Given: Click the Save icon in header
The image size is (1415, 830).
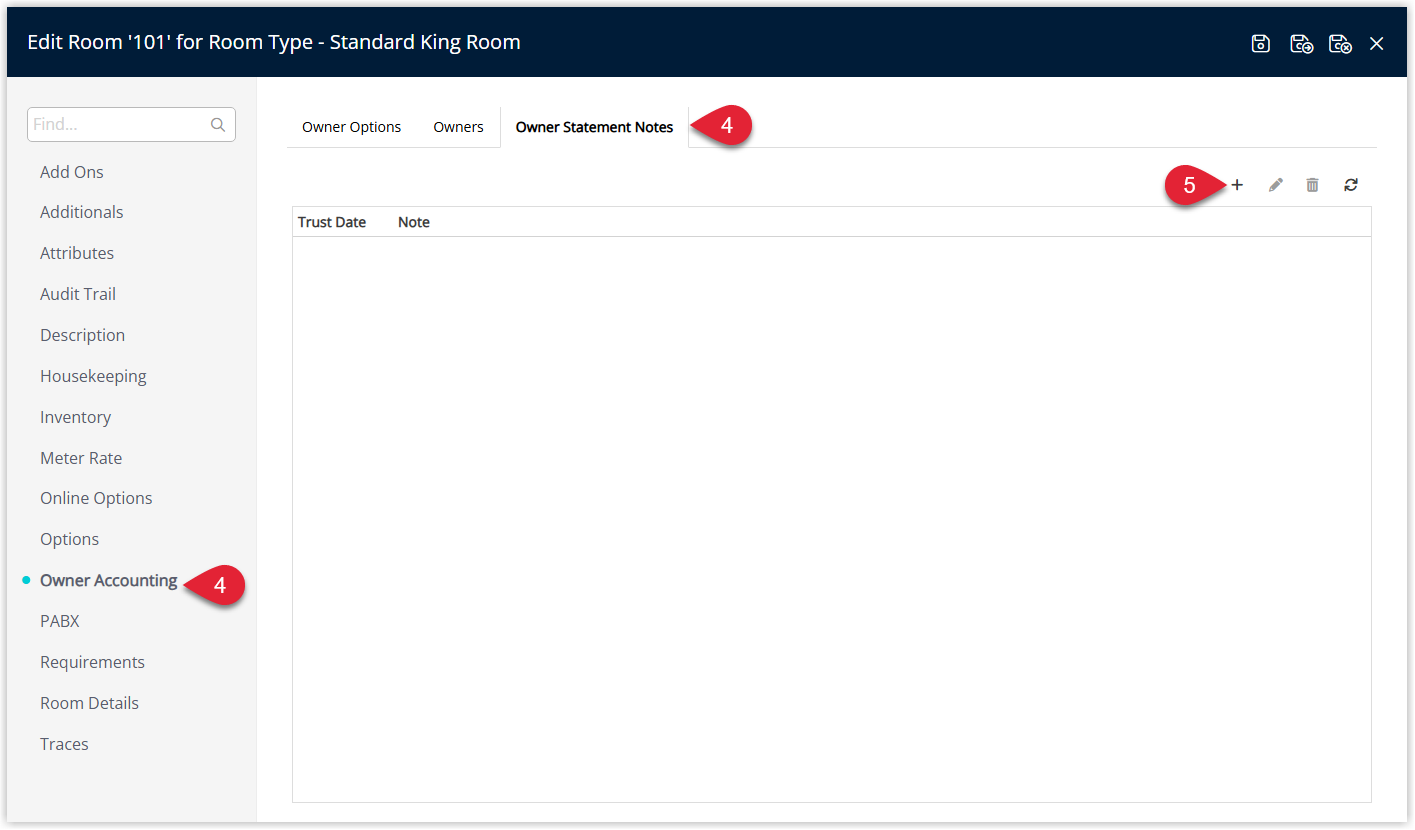Looking at the screenshot, I should point(1261,43).
